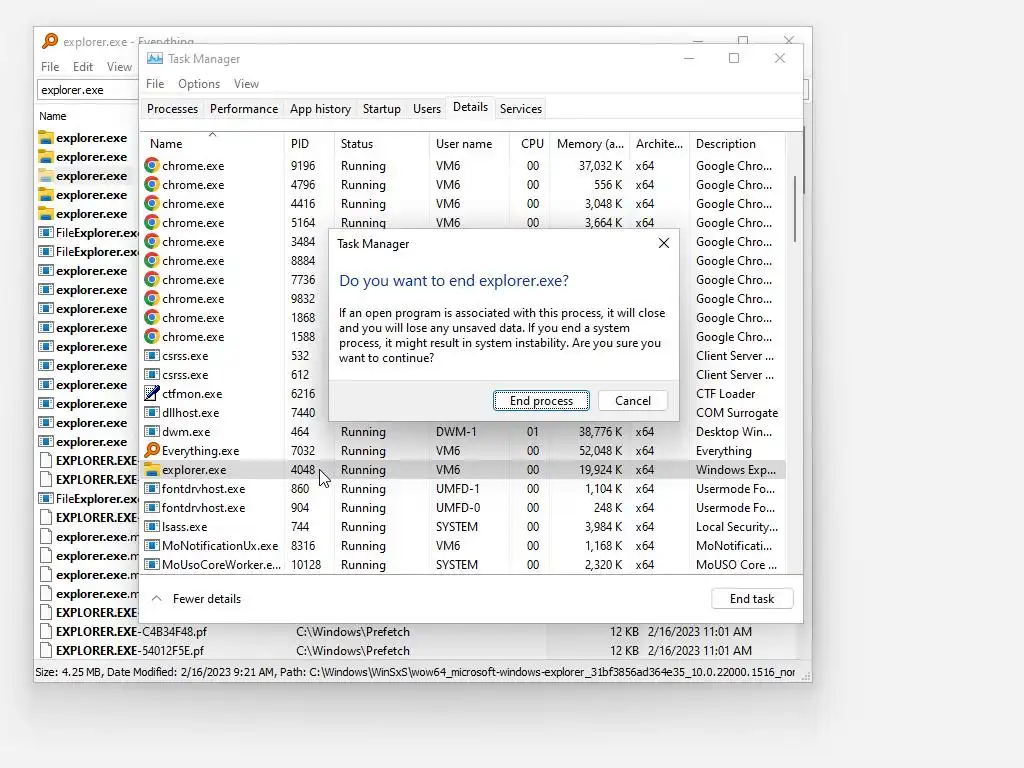Click the End process button

pyautogui.click(x=541, y=400)
